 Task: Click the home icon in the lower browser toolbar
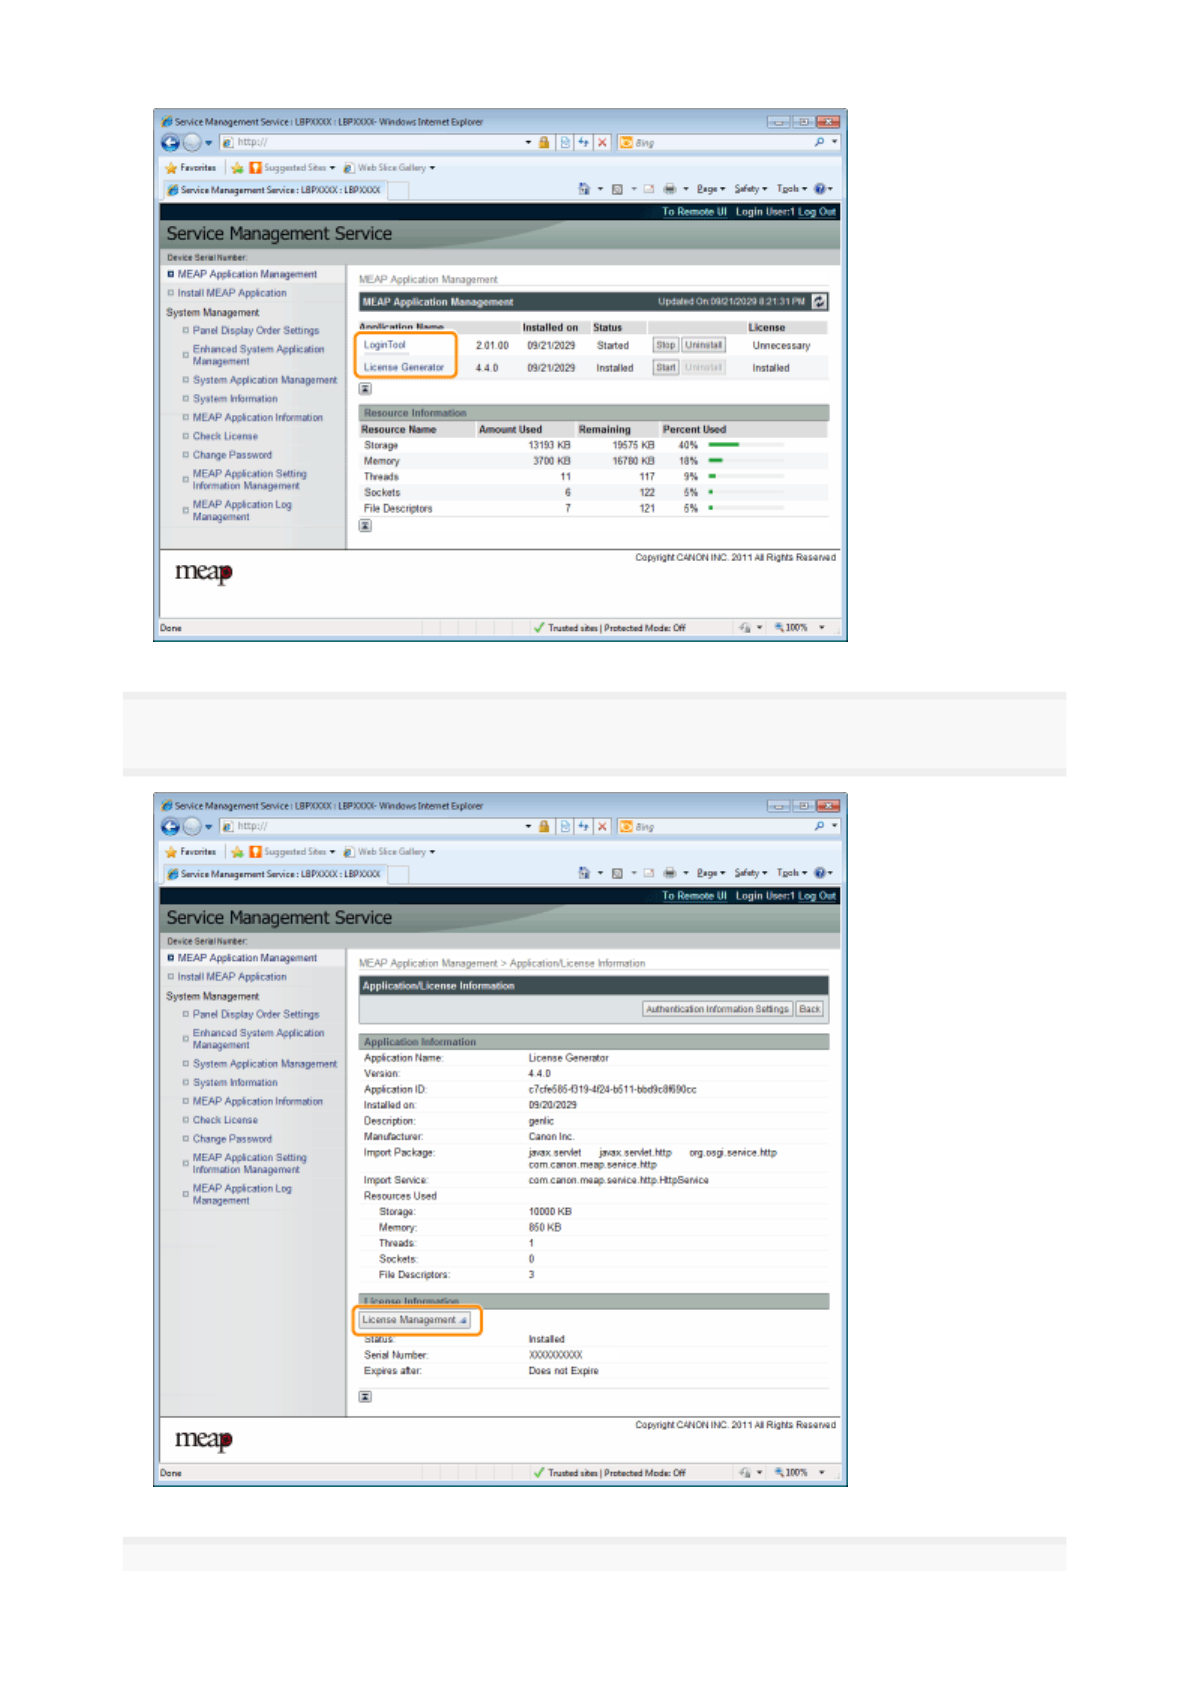pyautogui.click(x=584, y=873)
